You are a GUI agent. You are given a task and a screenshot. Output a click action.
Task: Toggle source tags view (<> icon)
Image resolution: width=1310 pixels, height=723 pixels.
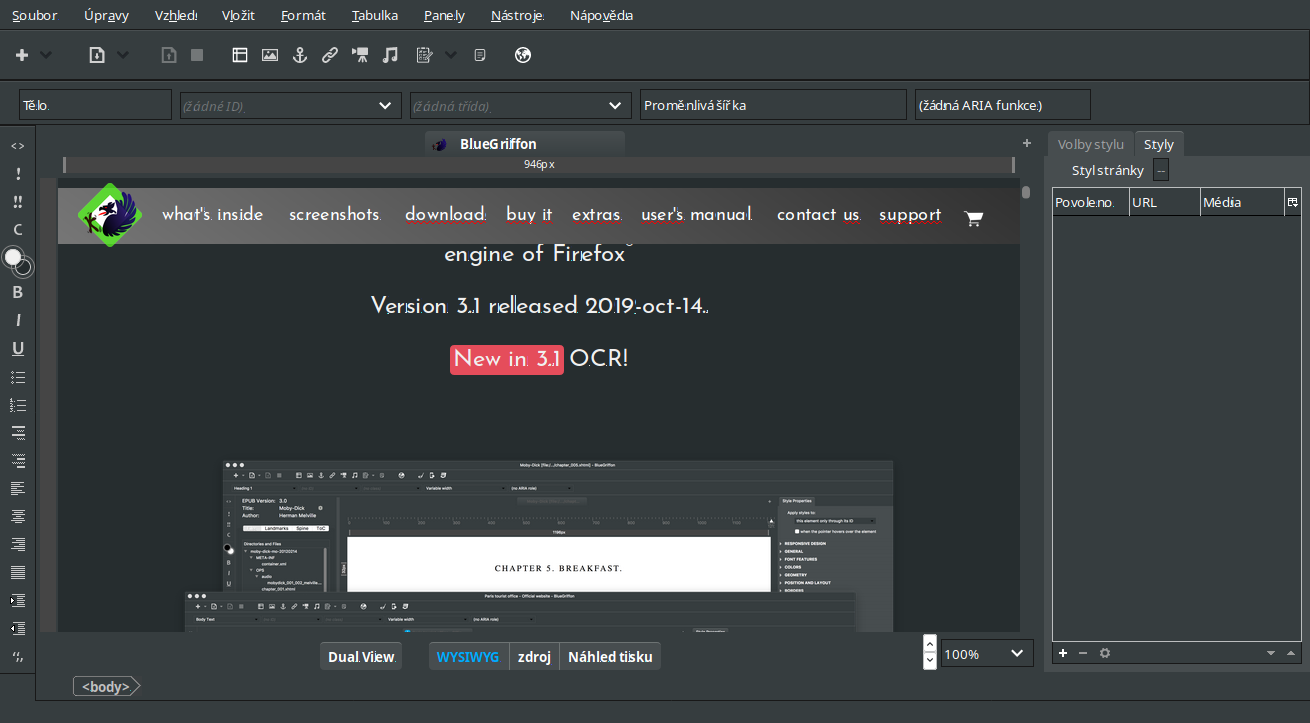[x=18, y=146]
